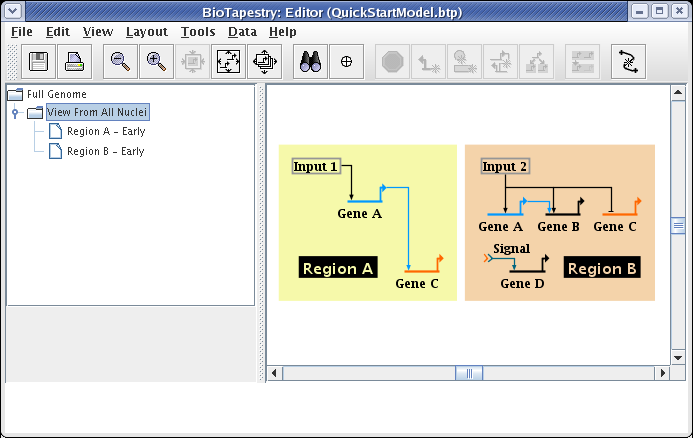Select Region A - Early in tree

click(105, 132)
